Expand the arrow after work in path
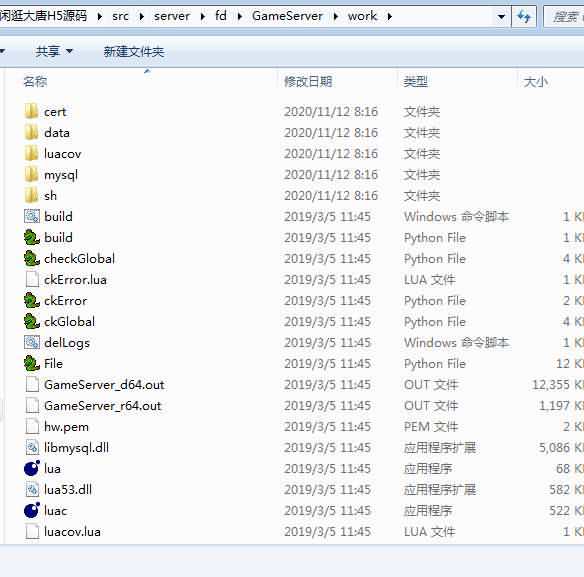584x577 pixels. pyautogui.click(x=390, y=16)
